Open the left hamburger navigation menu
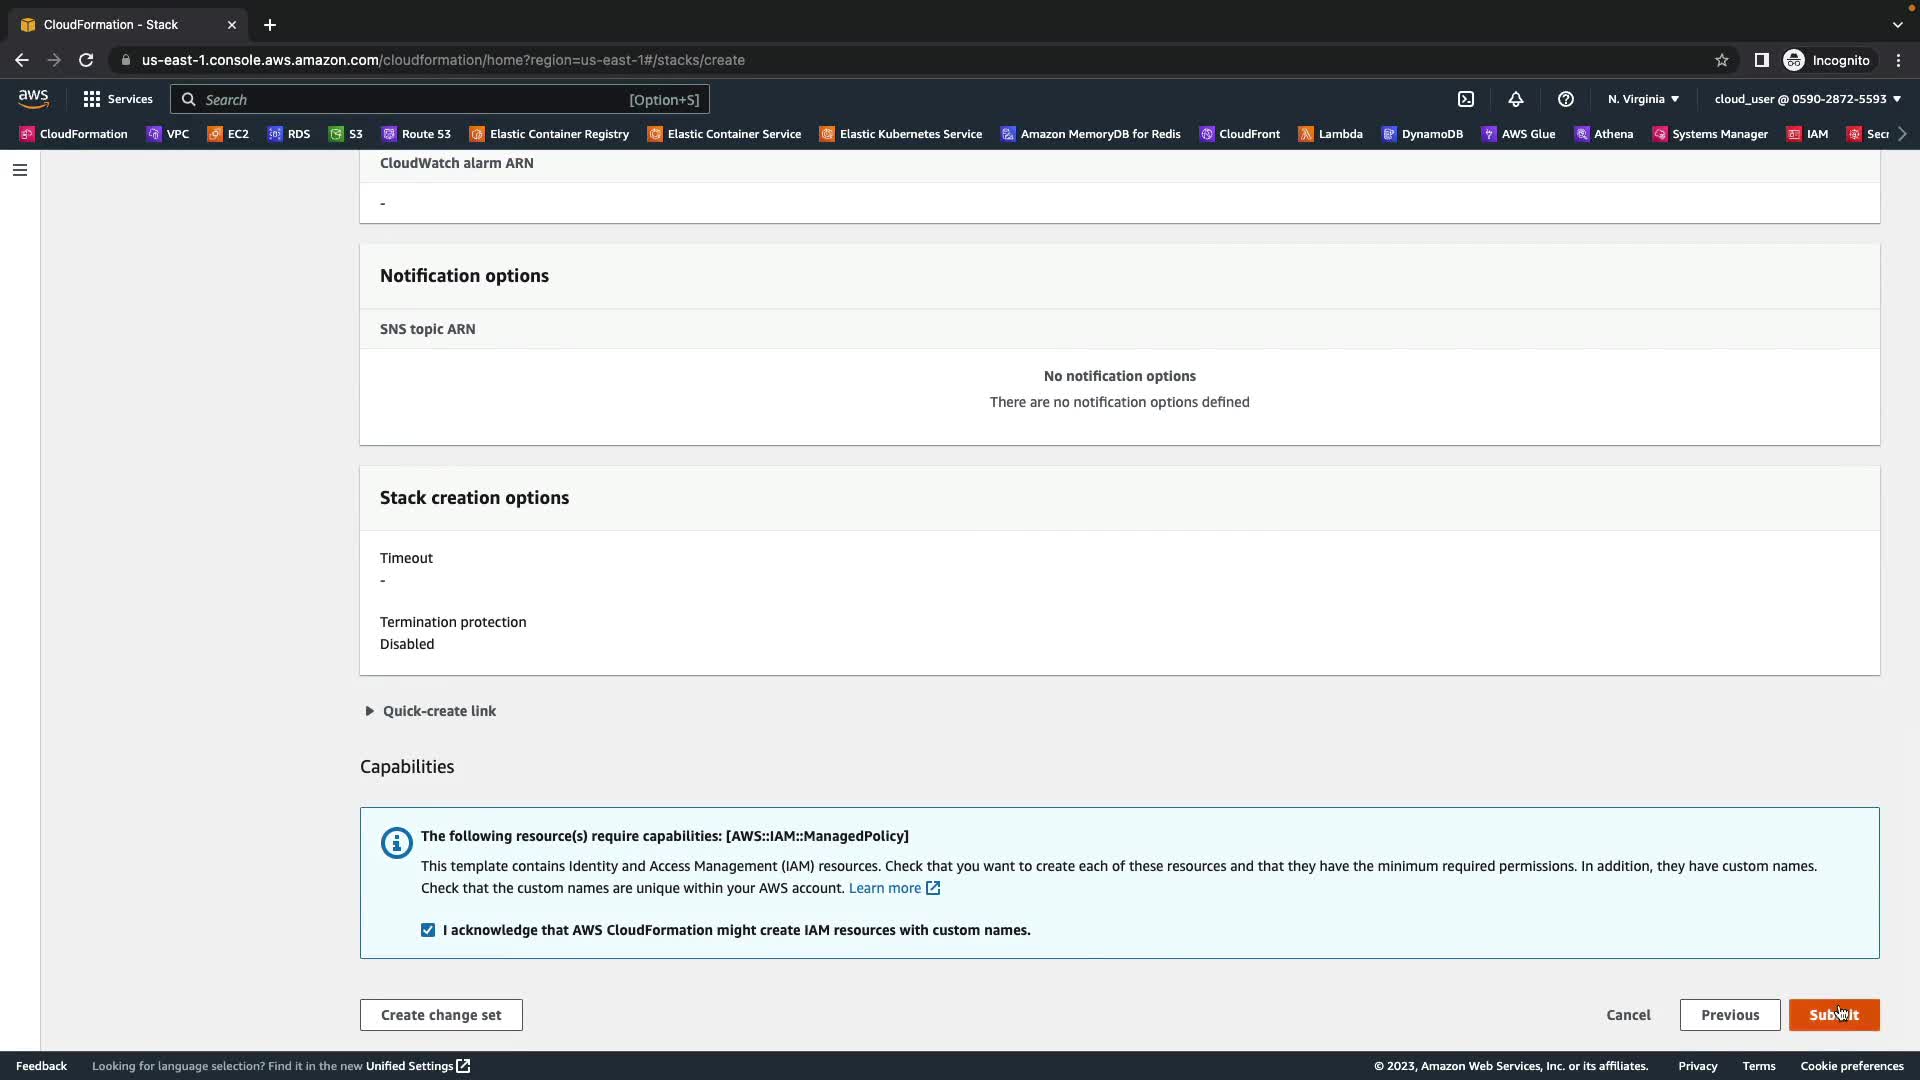This screenshot has height=1080, width=1920. [x=19, y=170]
